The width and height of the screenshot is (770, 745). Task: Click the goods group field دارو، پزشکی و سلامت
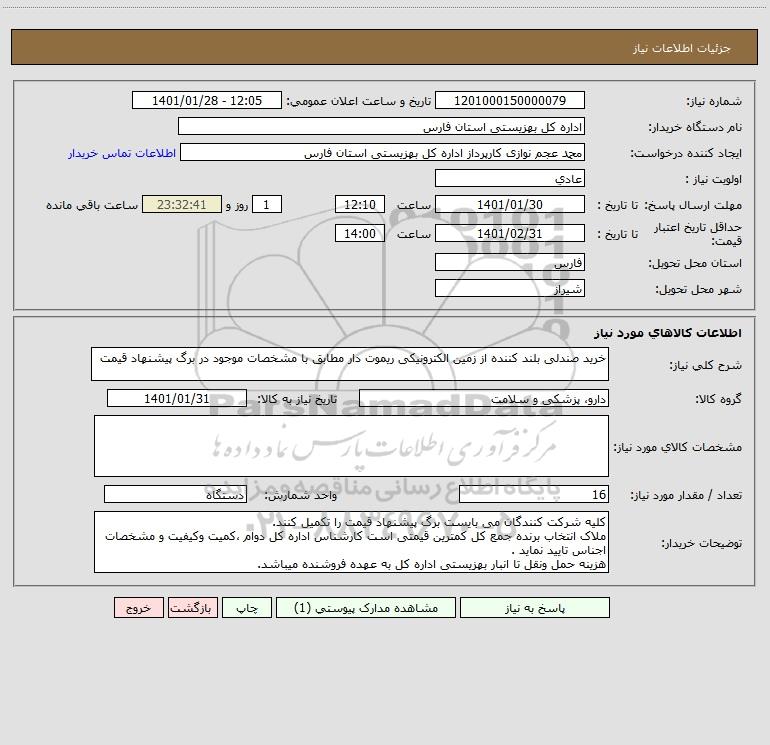point(484,398)
